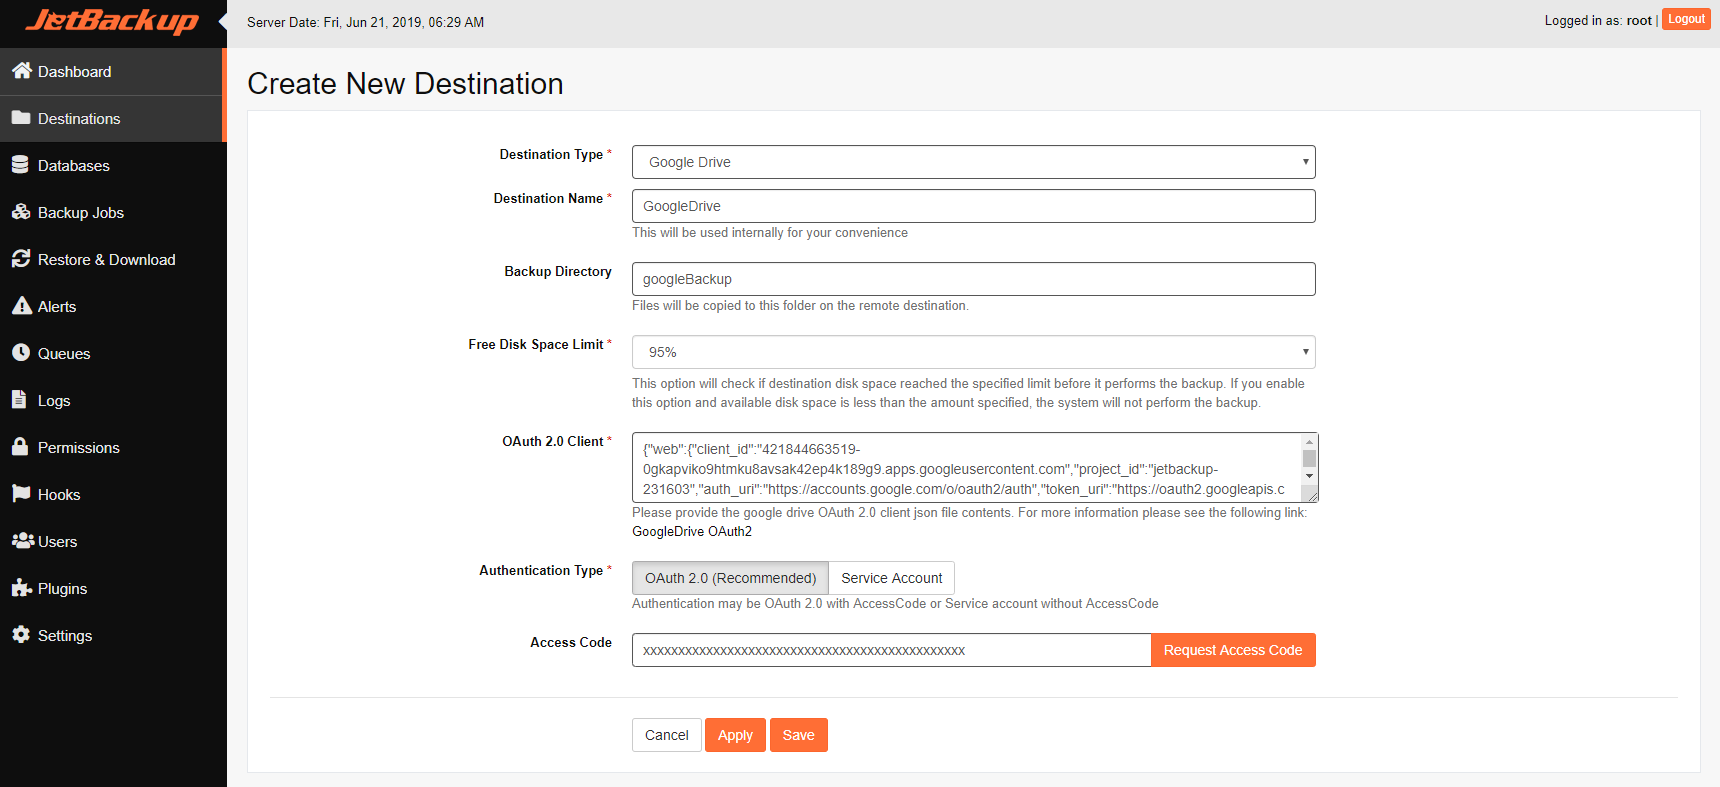Screen dimensions: 1720x787
Task: Open the Plugins menu entry
Action: tap(111, 589)
